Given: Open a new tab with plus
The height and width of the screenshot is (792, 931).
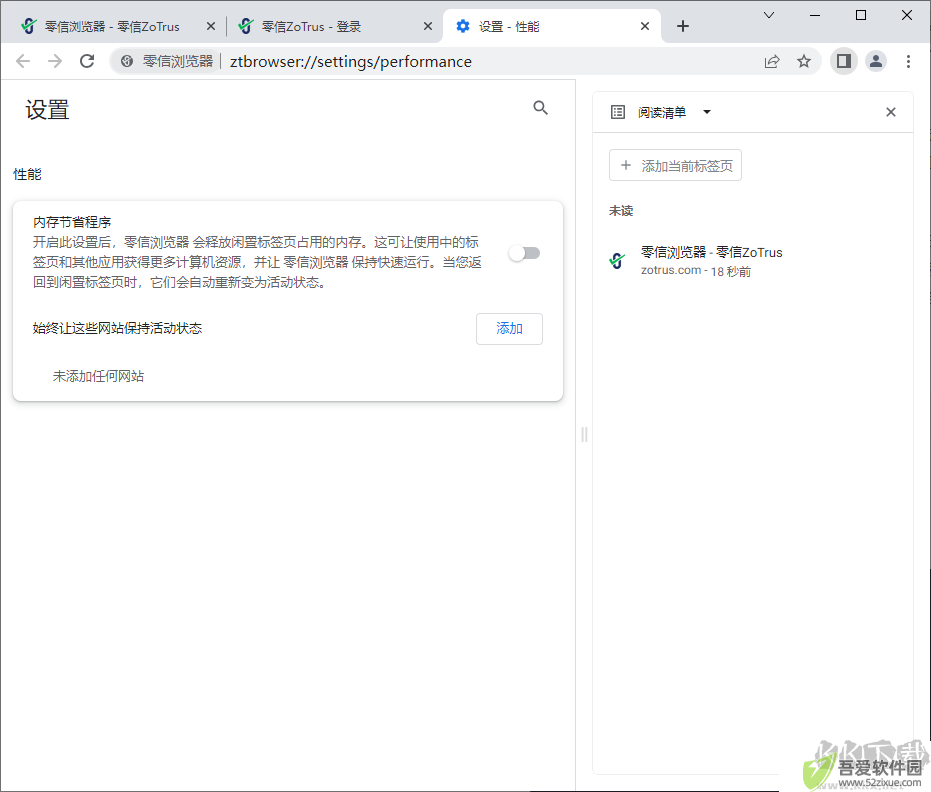Looking at the screenshot, I should (683, 26).
